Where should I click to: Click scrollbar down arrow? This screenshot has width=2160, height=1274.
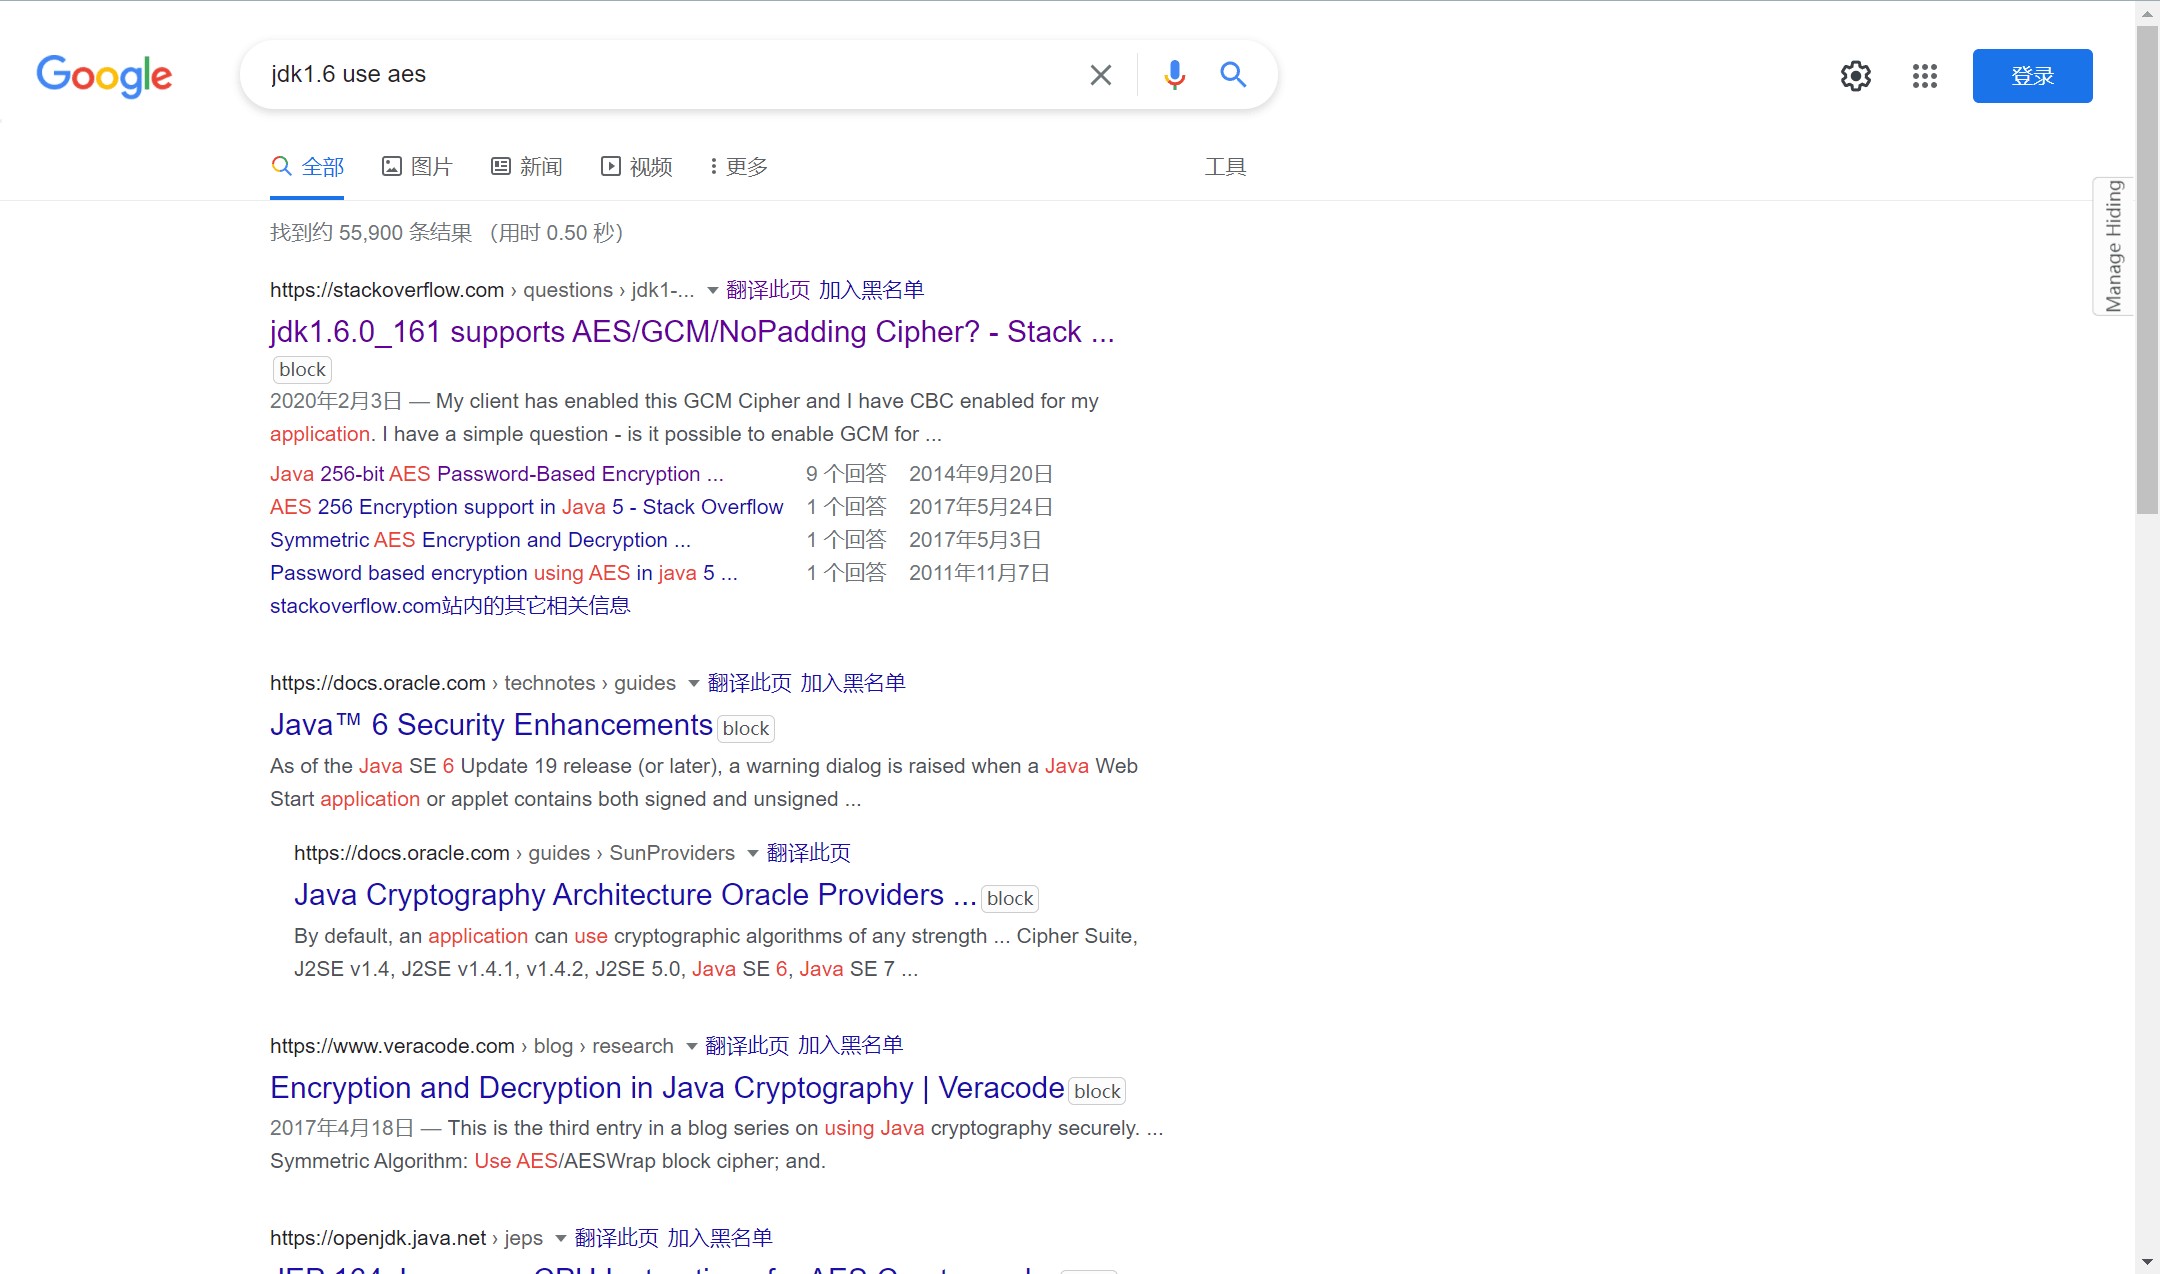pos(2147,1262)
